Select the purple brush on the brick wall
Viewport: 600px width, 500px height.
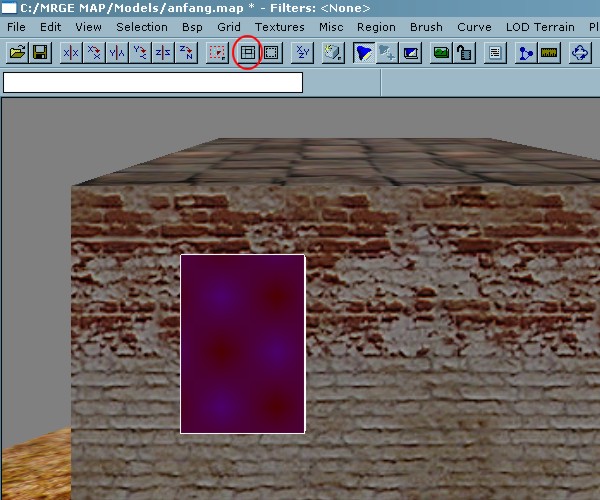pos(243,344)
